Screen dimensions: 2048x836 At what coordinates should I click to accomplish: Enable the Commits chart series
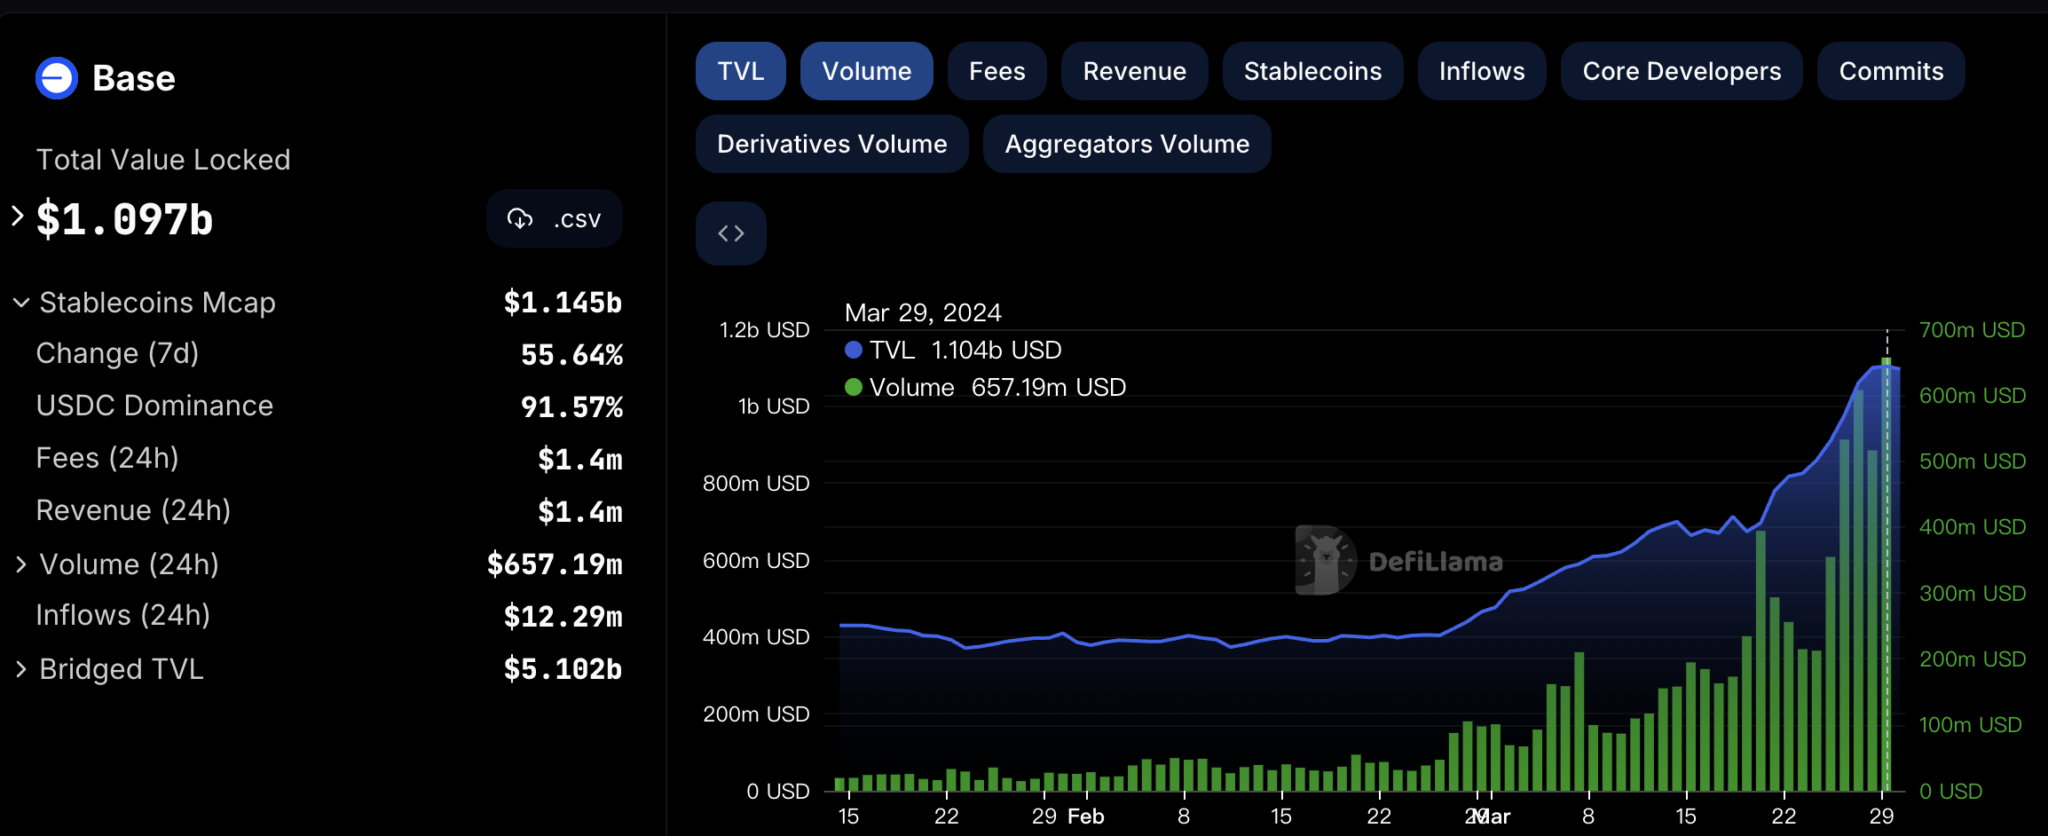coord(1891,71)
